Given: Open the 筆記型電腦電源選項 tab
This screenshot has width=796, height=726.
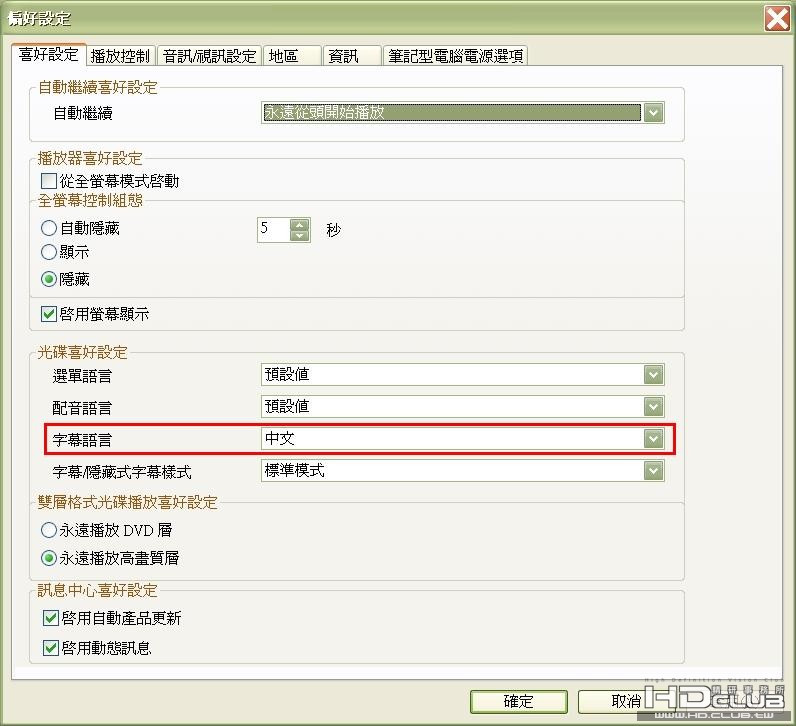Looking at the screenshot, I should click(455, 56).
